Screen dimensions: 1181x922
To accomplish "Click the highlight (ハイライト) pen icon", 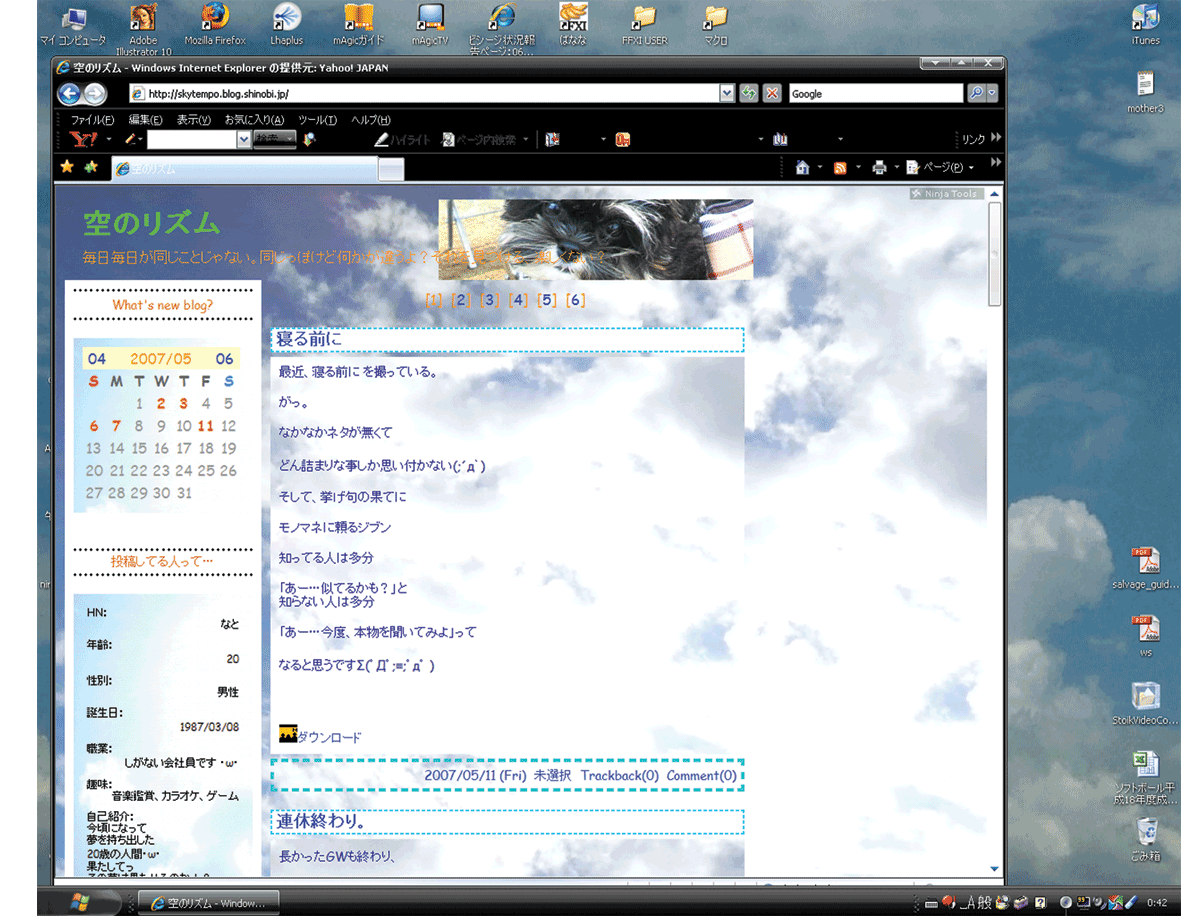I will 381,139.
